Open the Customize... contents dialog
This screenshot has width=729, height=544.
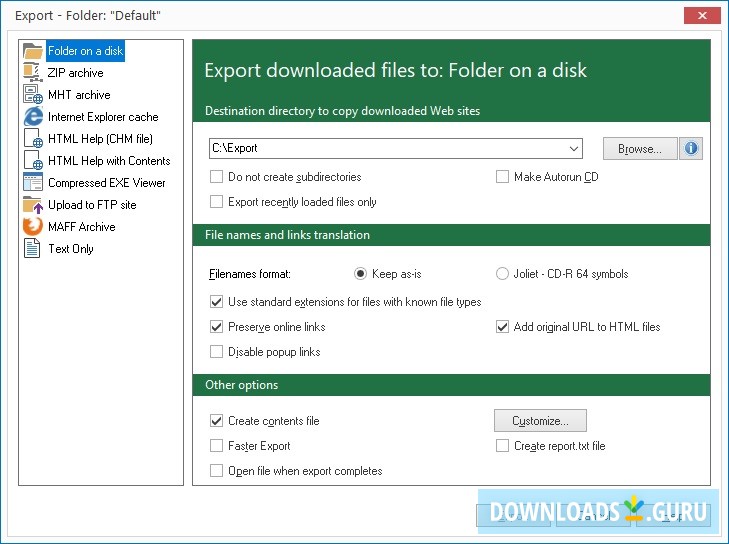tap(540, 421)
